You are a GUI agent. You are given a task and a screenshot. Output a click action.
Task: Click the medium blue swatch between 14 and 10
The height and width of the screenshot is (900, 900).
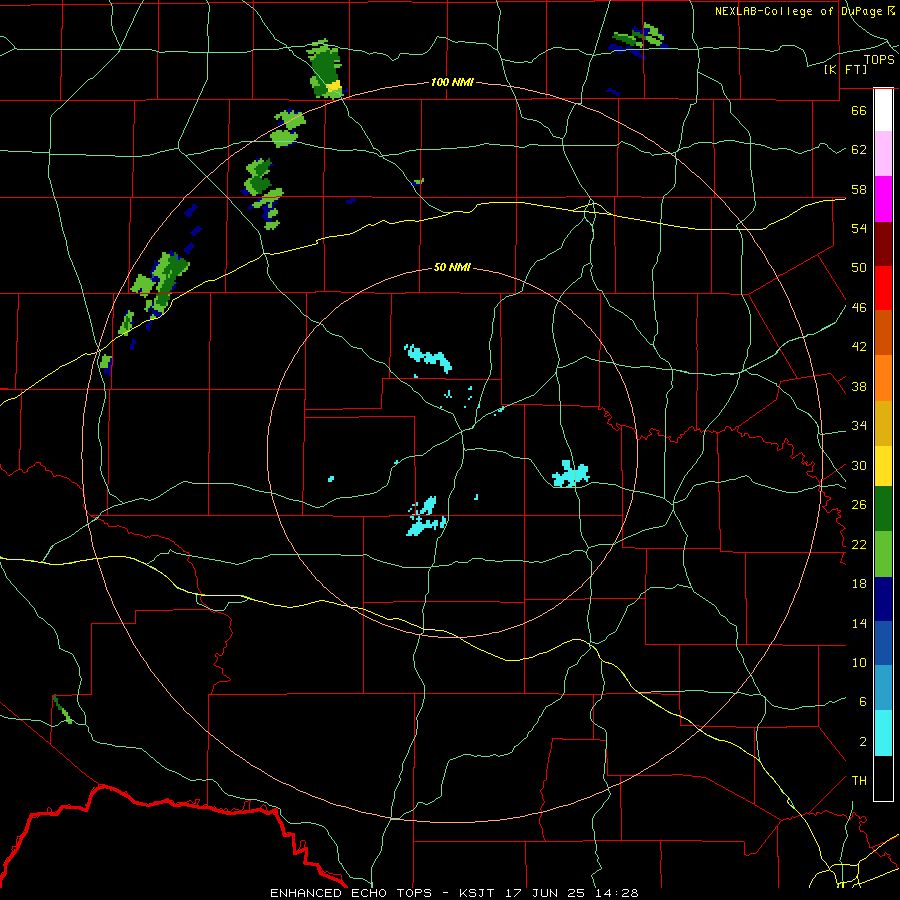click(883, 643)
